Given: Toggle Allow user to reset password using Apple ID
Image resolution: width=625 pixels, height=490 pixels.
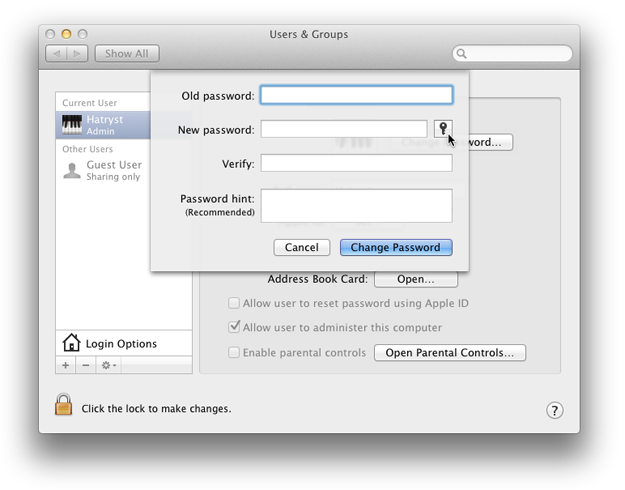Looking at the screenshot, I should tap(234, 303).
